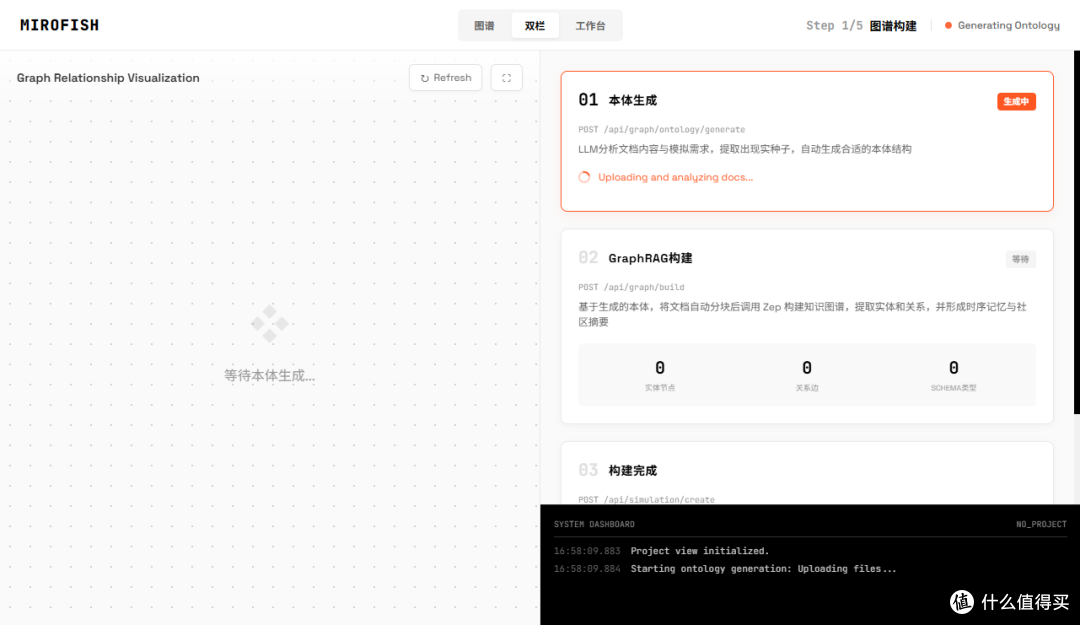1080x625 pixels.
Task: Click the orange Generating Ontology status dot
Action: pos(948,25)
